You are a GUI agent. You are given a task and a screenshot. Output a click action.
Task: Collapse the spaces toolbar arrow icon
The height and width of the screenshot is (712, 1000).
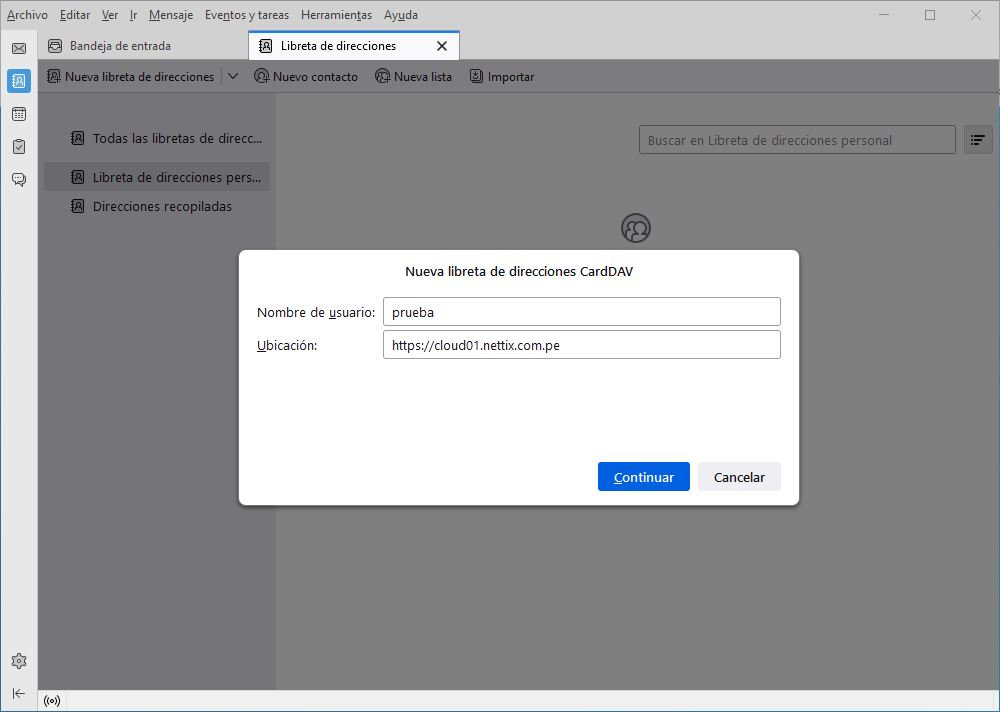(18, 693)
